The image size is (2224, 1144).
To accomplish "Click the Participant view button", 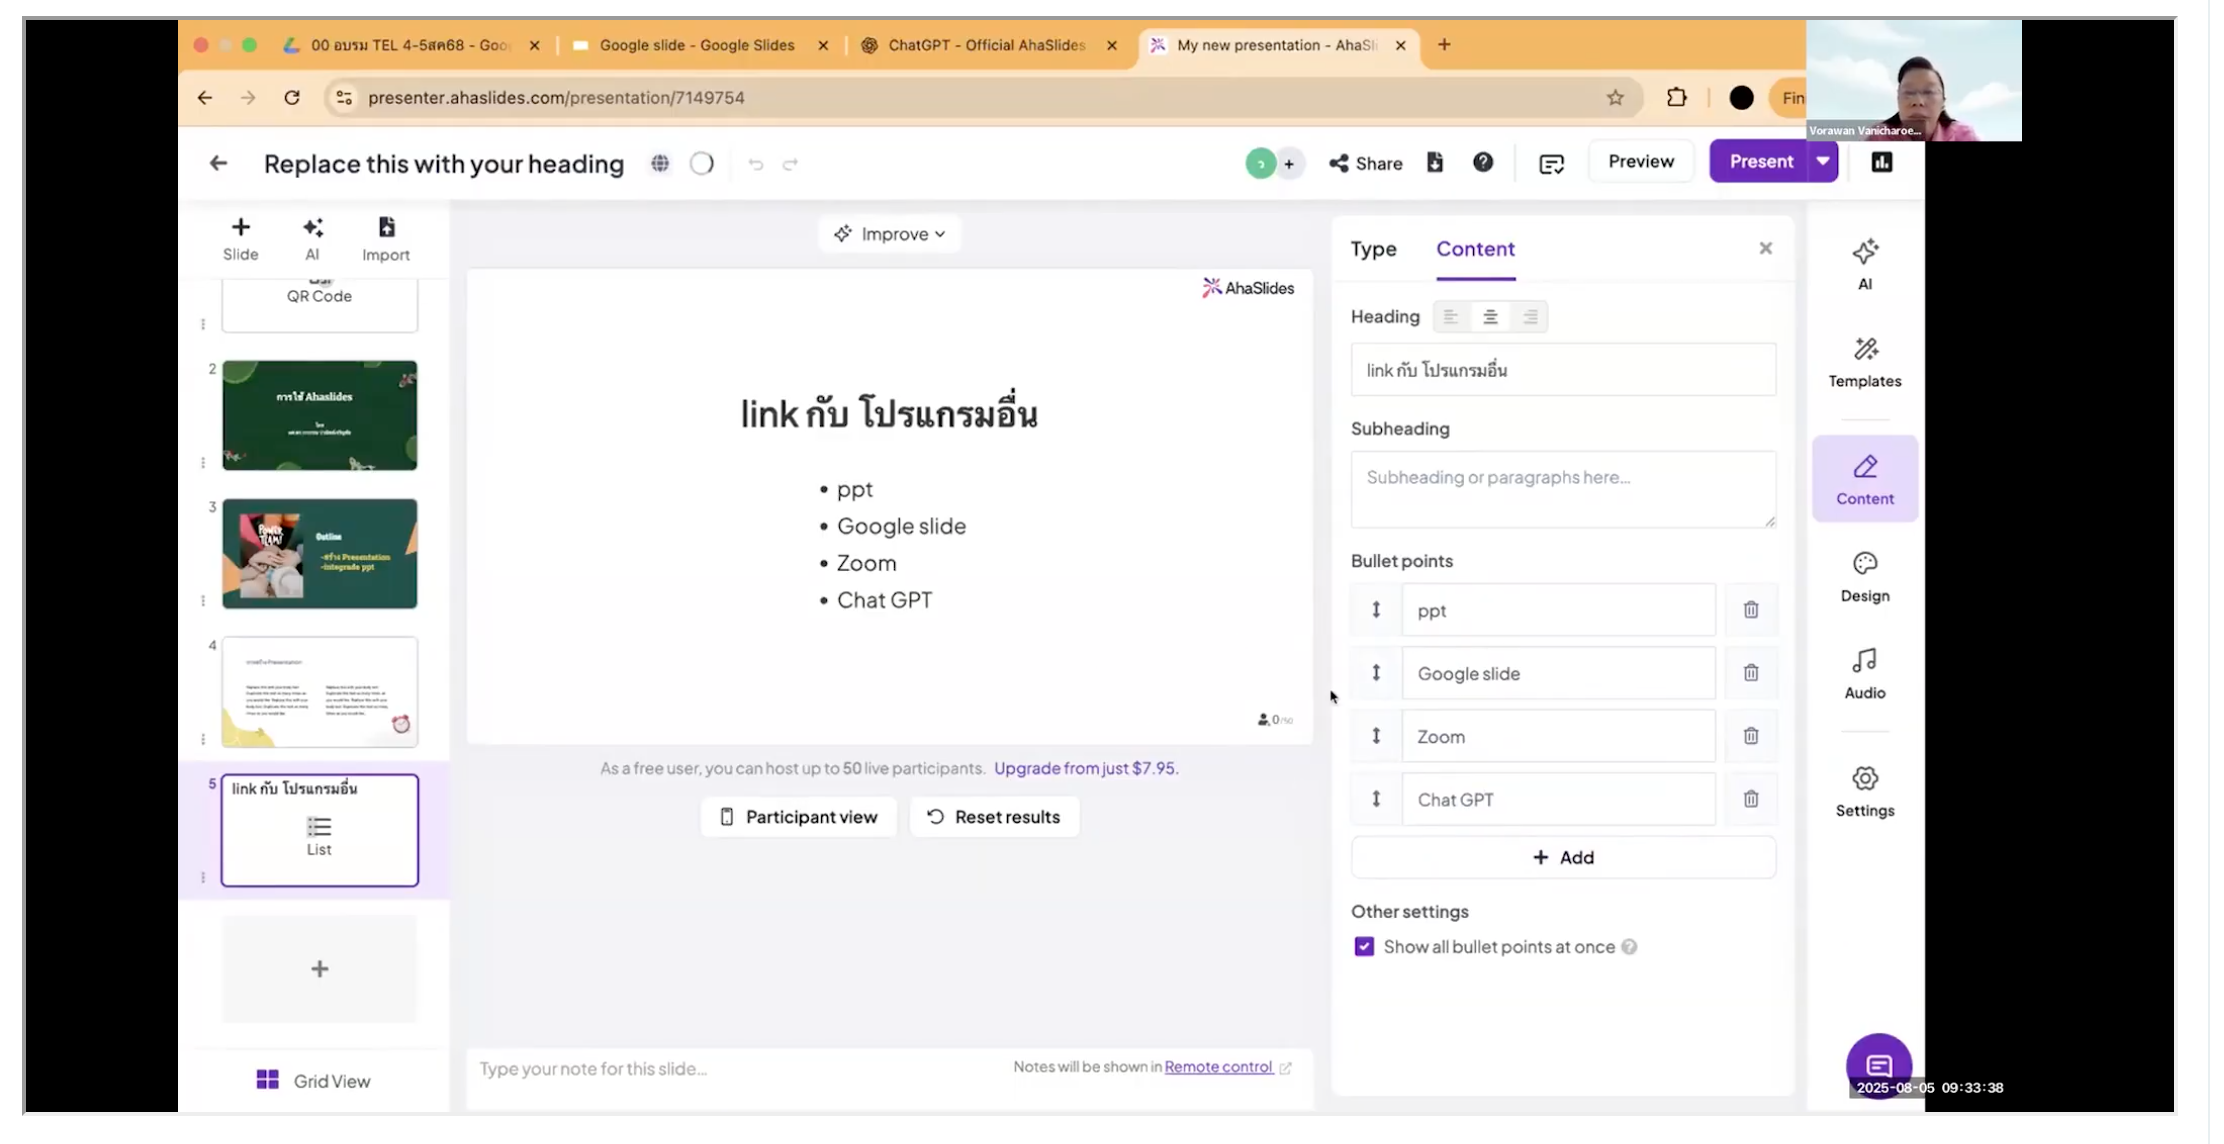I will click(798, 817).
